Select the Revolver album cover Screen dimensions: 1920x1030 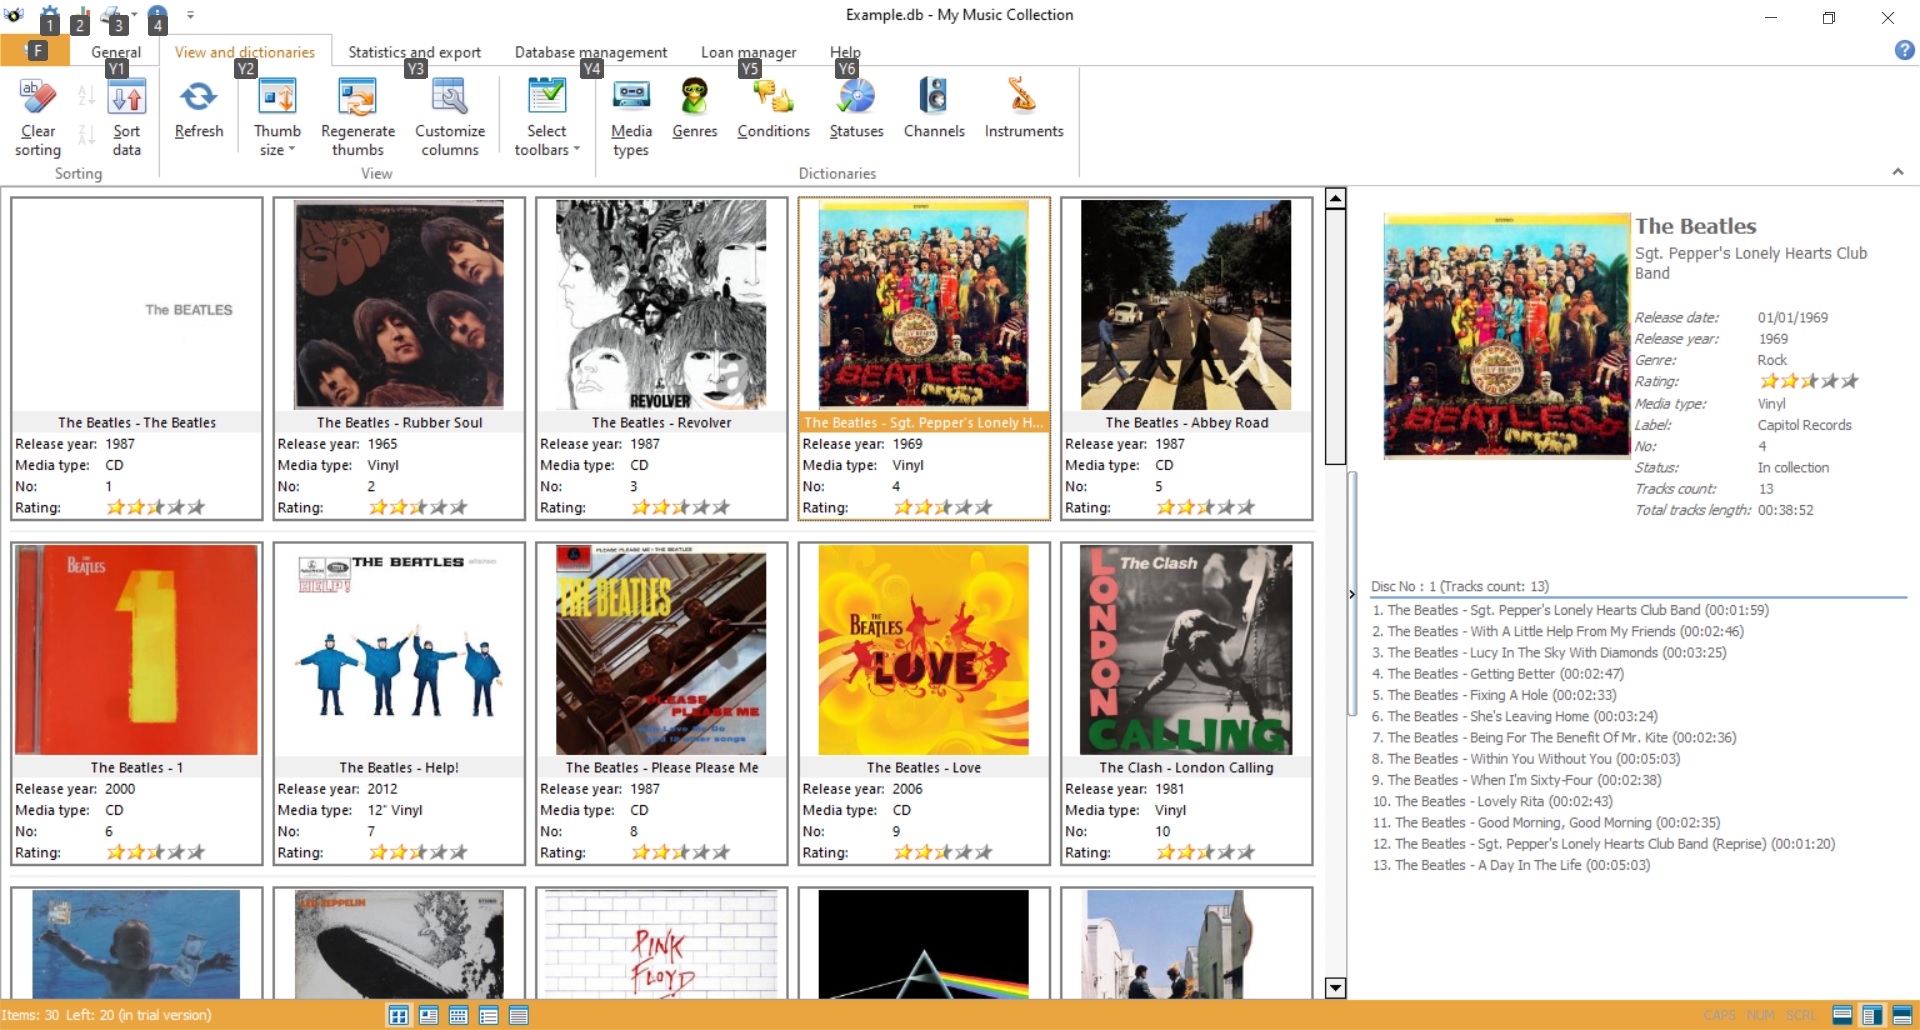click(661, 304)
